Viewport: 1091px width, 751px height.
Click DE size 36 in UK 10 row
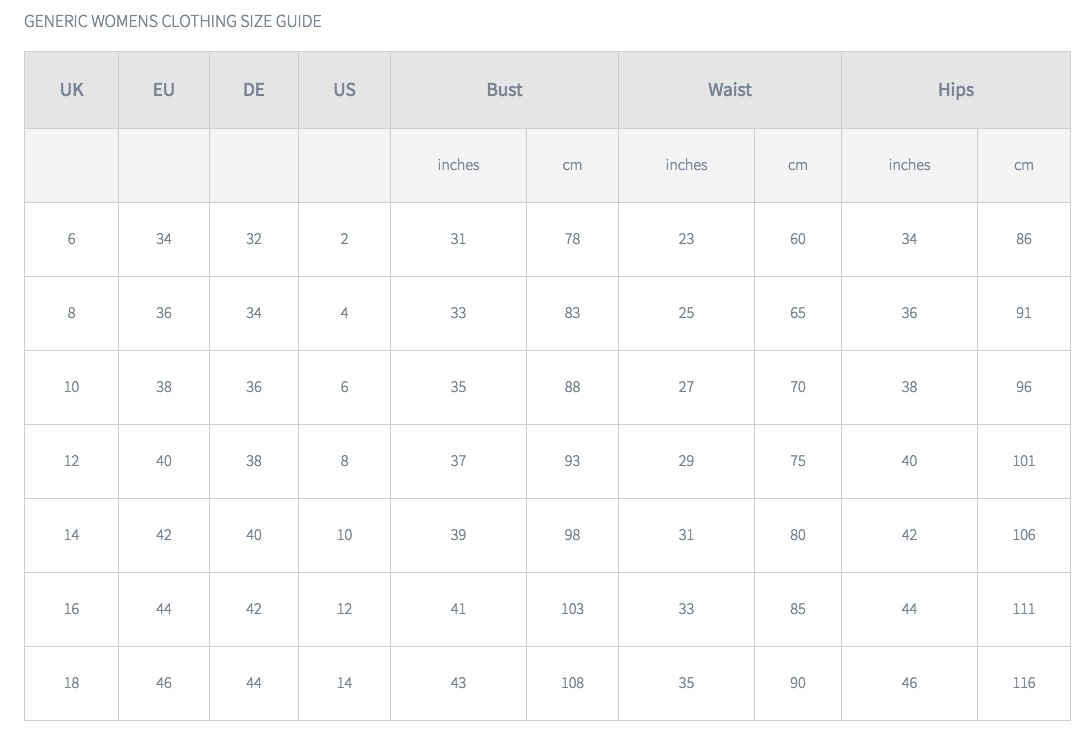point(254,387)
